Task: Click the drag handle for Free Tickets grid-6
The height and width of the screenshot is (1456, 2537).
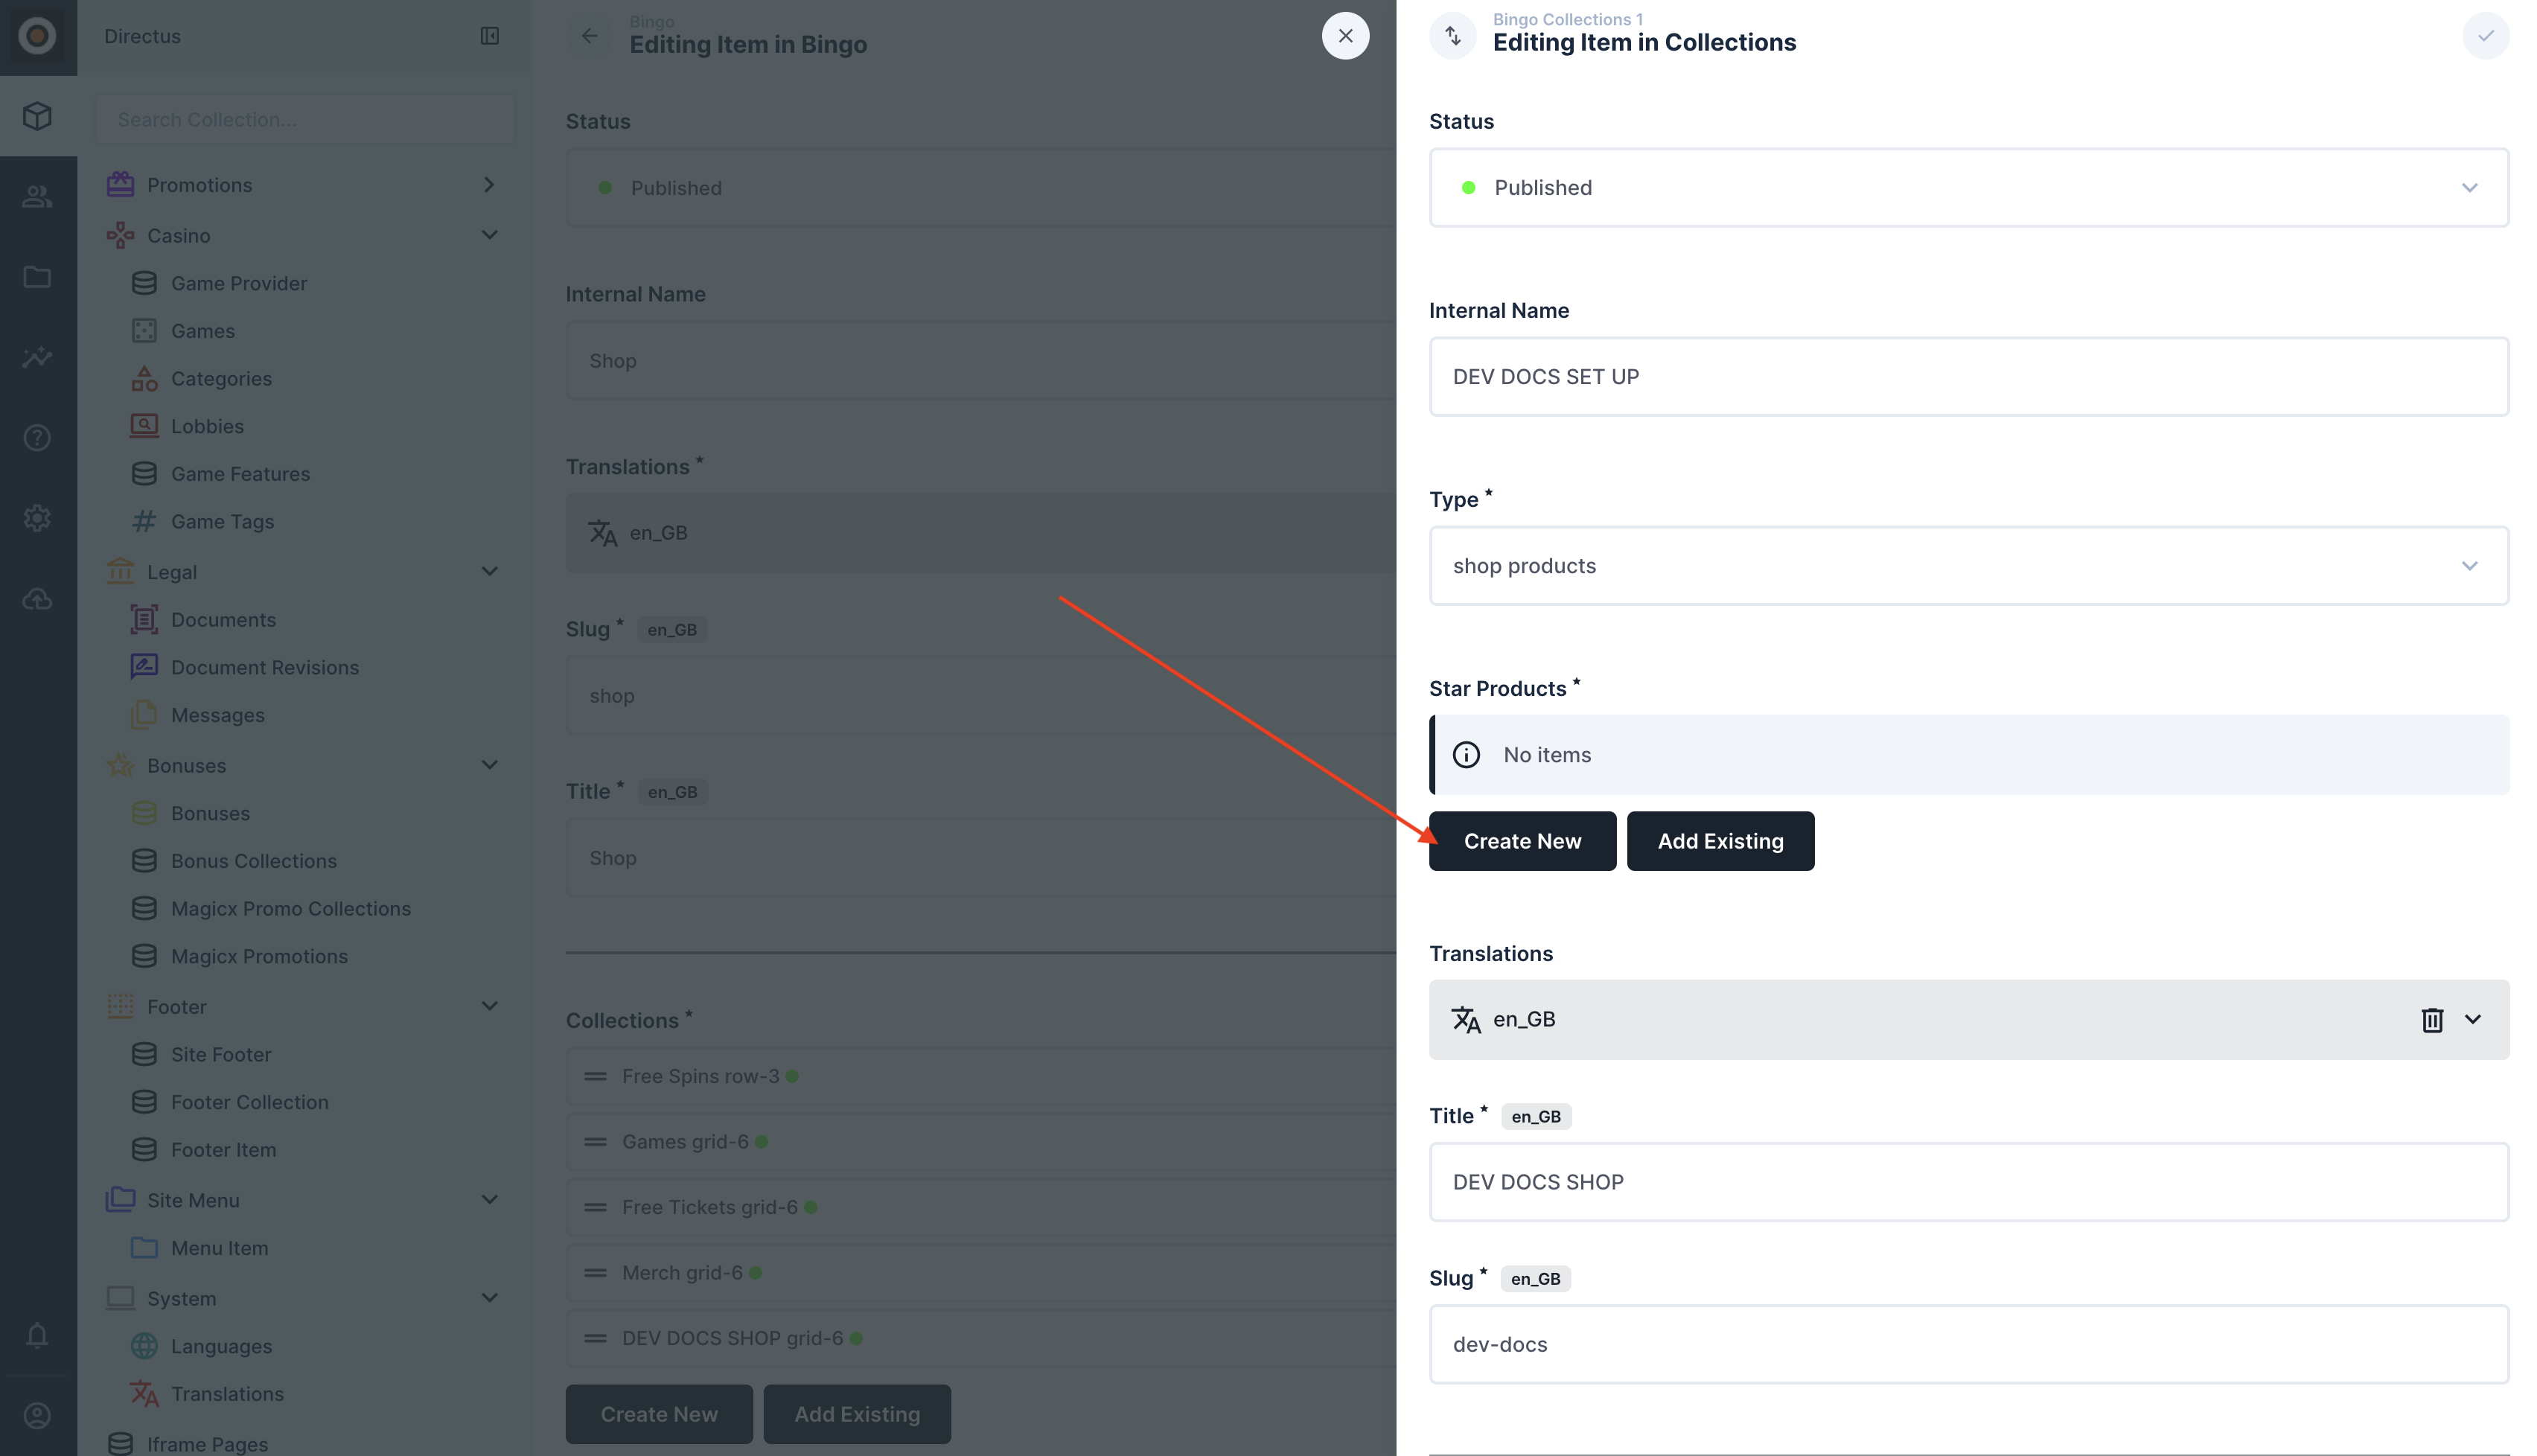Action: pos(596,1208)
